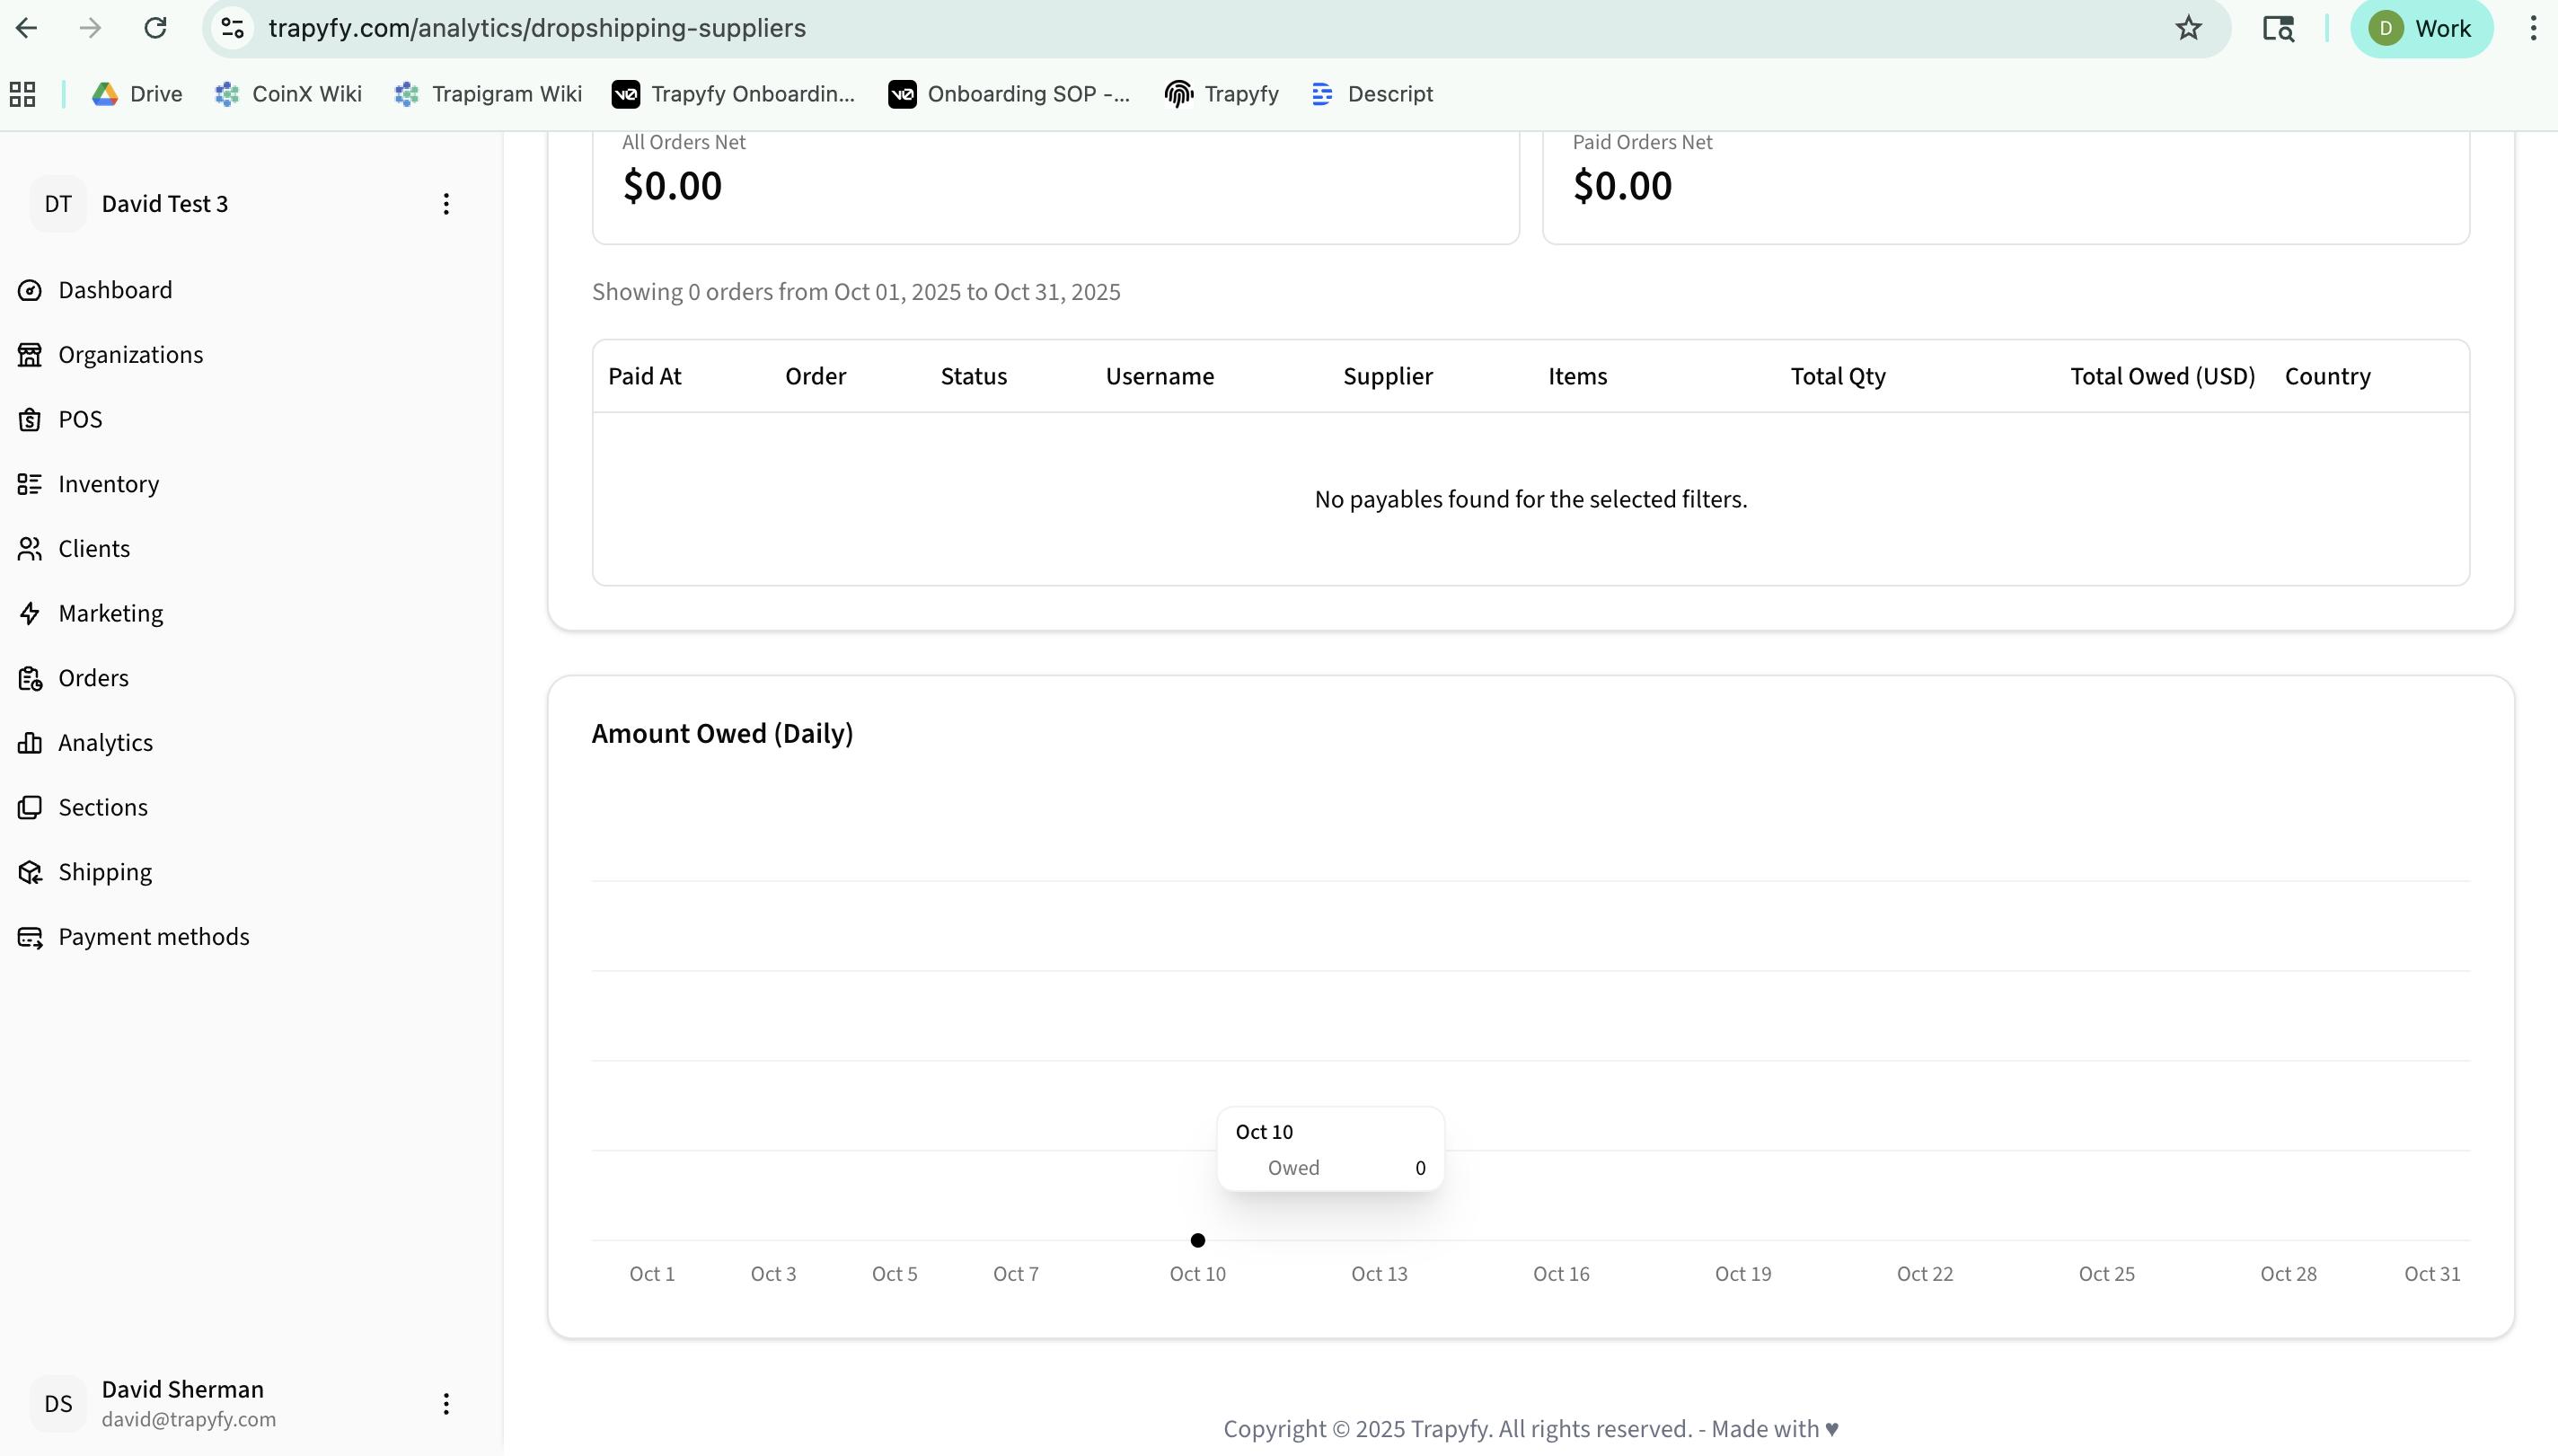Click the Organizations storefront icon
Image resolution: width=2558 pixels, height=1456 pixels.
coord(30,355)
